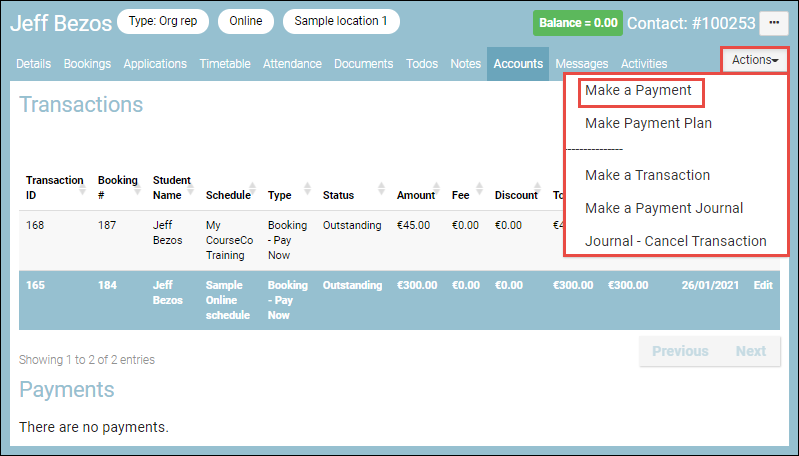Go to the Documents tab
Viewport: 799px width, 456px height.
363,64
